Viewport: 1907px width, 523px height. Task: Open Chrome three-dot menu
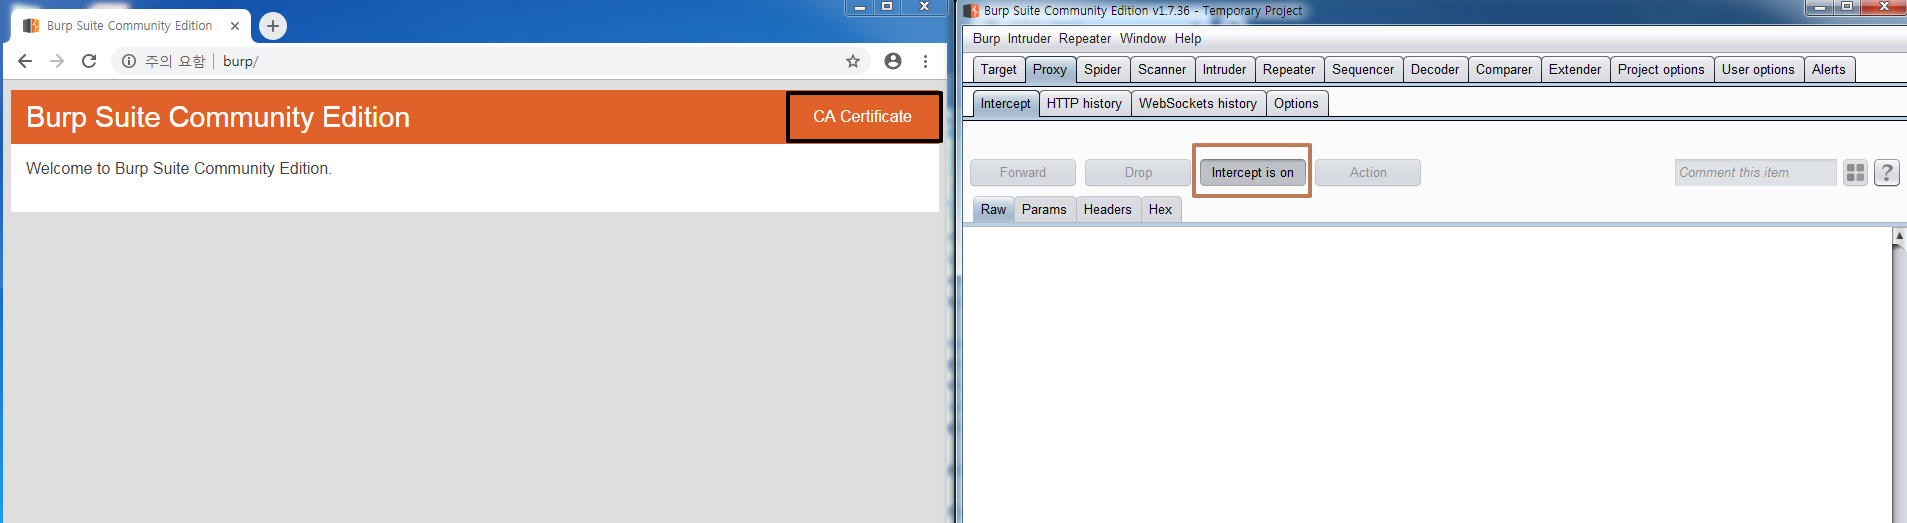click(926, 61)
